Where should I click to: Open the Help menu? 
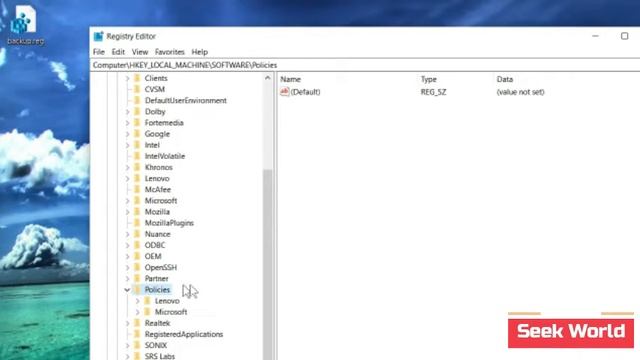tap(200, 52)
